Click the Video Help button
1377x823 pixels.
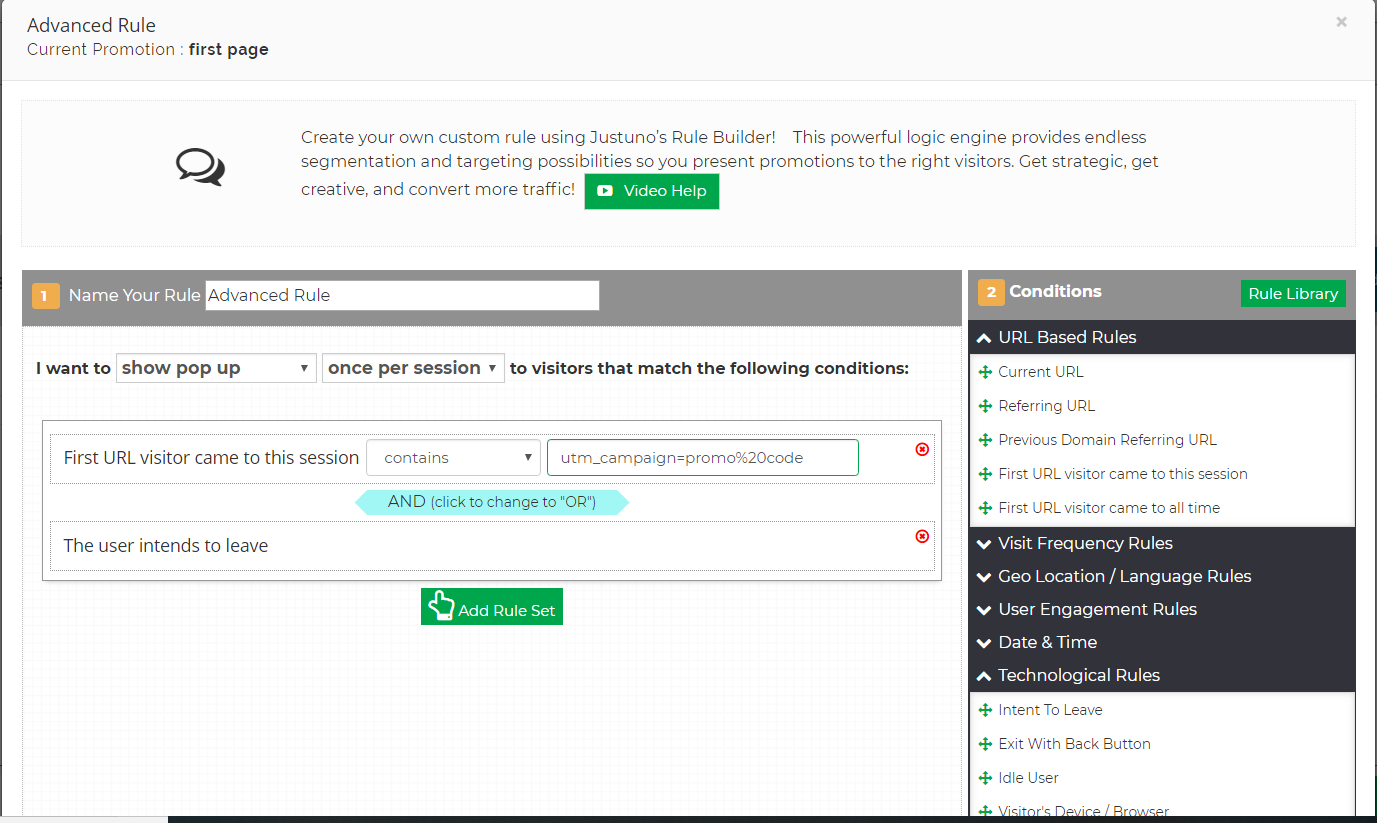[x=651, y=191]
